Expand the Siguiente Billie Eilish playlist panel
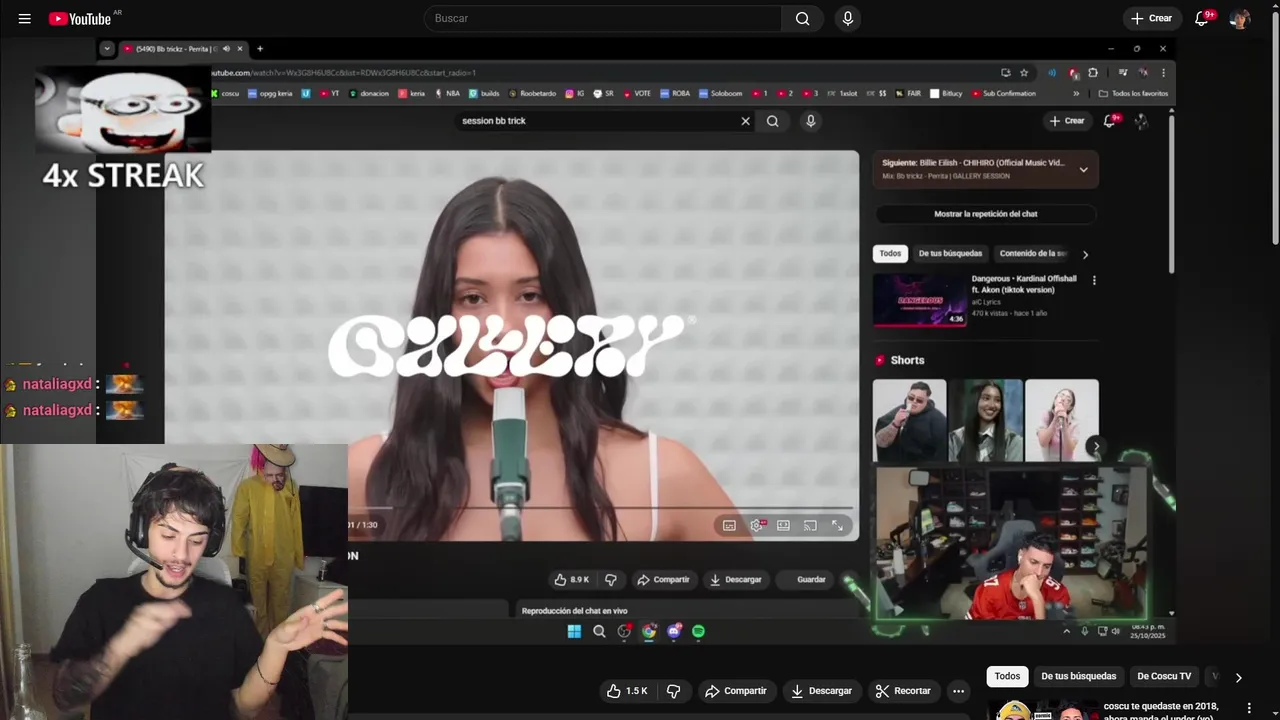1280x720 pixels. [x=1083, y=170]
